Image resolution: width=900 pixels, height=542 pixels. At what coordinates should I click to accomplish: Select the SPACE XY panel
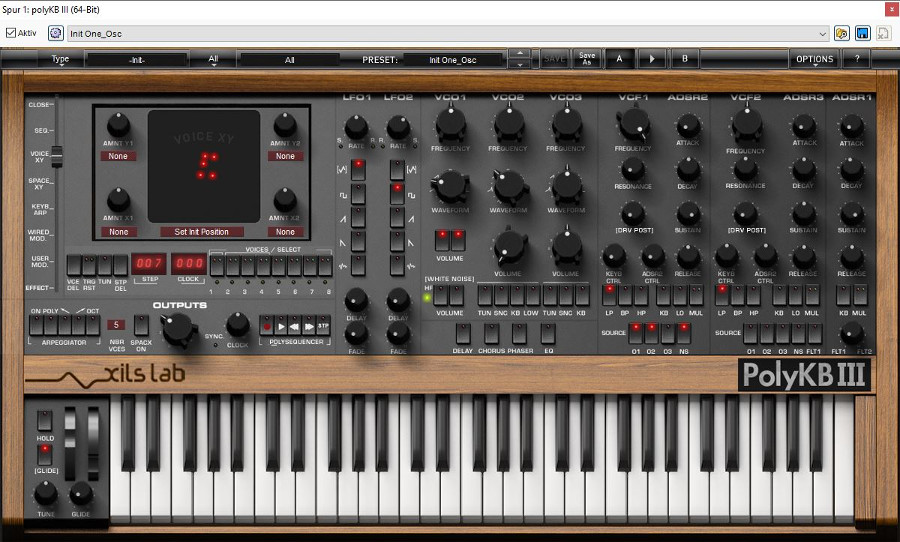point(39,183)
